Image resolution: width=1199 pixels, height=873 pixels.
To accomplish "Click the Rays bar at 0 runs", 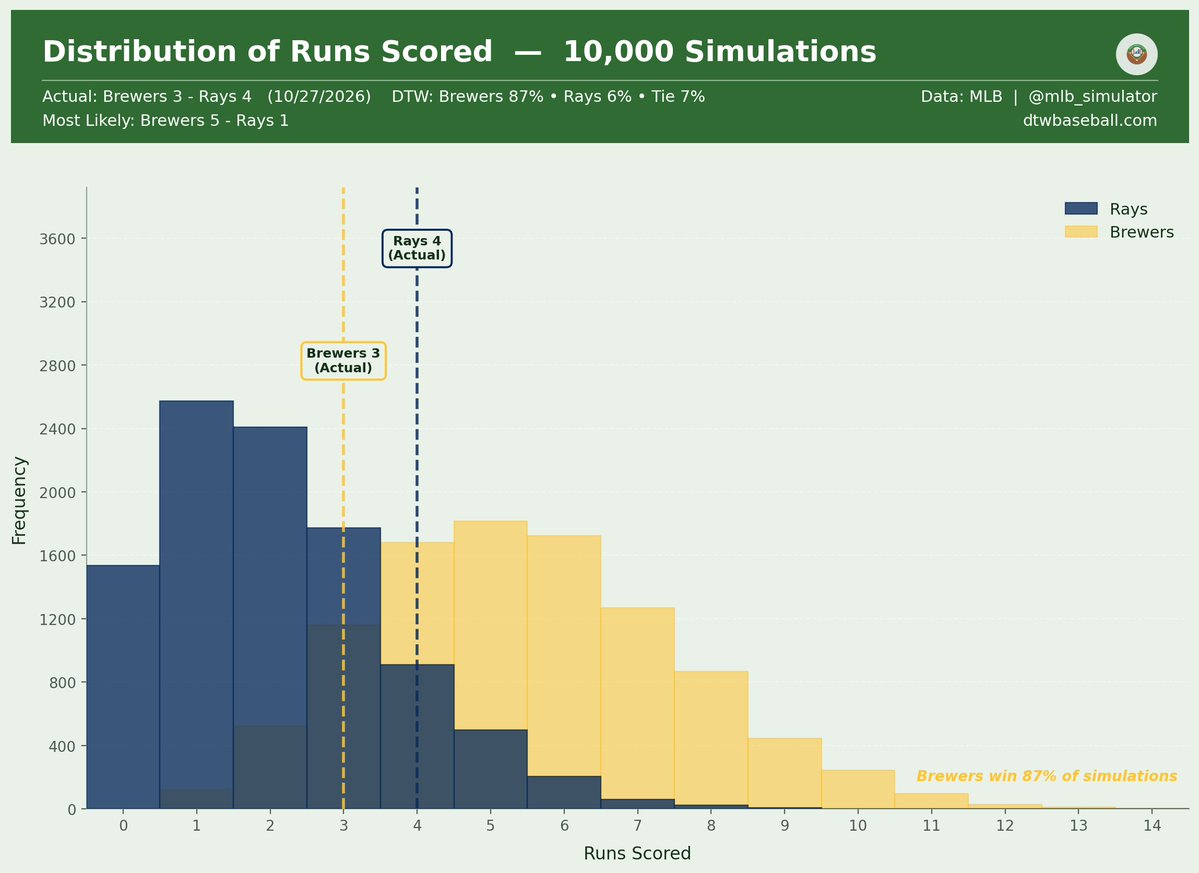I will coord(123,686).
